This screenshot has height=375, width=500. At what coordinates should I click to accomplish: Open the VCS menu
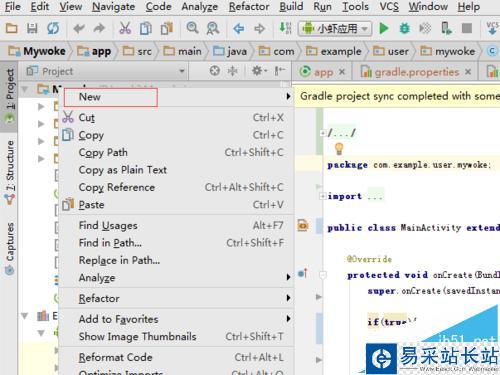389,6
